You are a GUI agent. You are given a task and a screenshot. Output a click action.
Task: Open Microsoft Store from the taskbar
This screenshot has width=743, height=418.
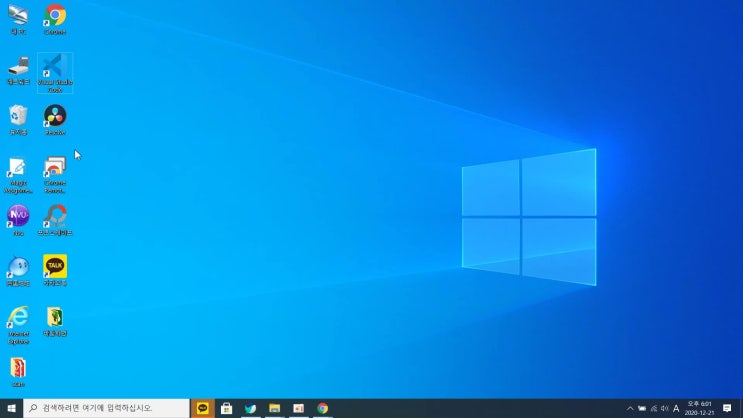(x=227, y=408)
